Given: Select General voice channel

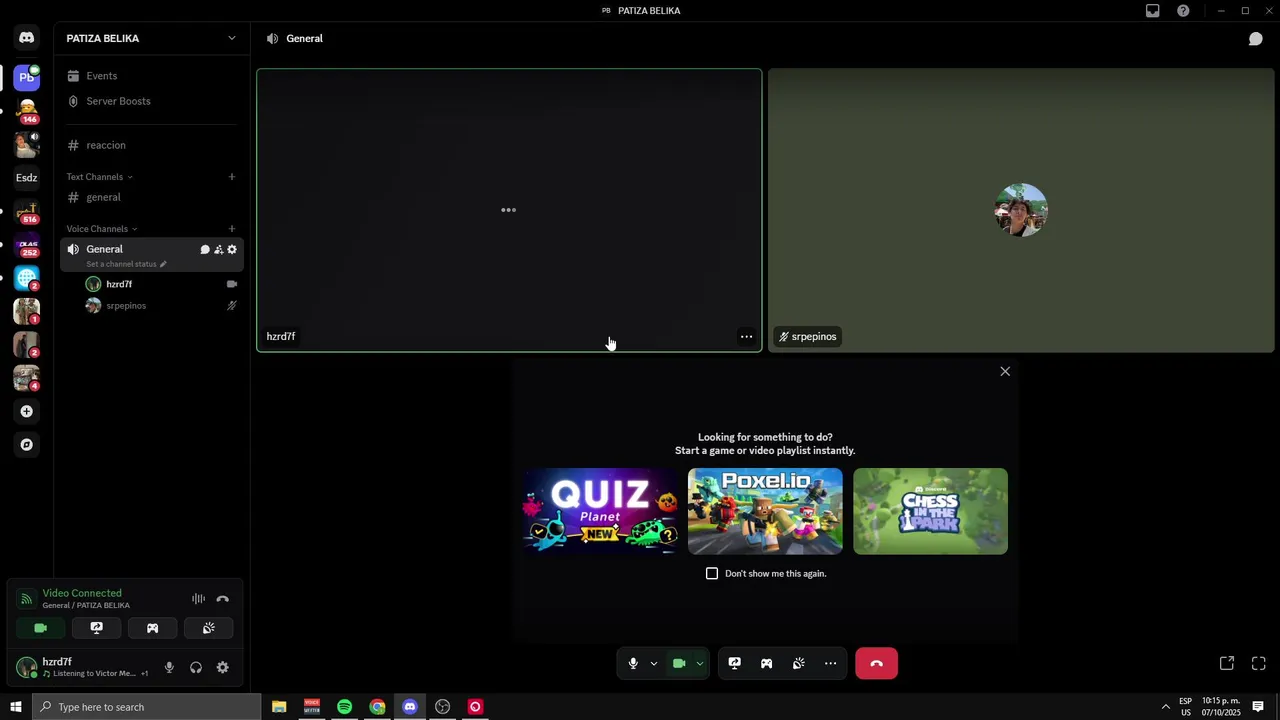Looking at the screenshot, I should tap(104, 249).
